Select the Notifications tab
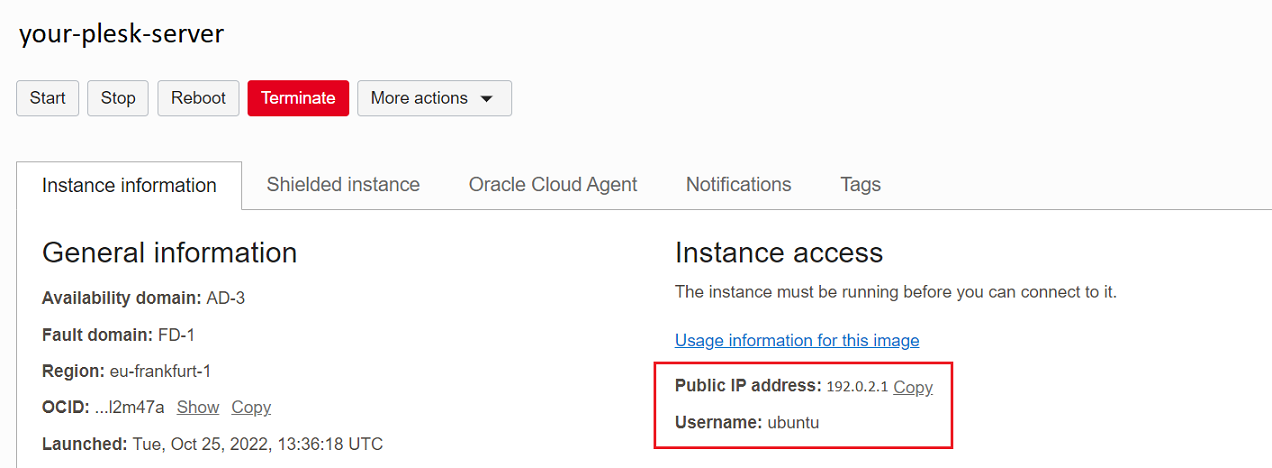Viewport: 1272px width, 468px height. 738,184
